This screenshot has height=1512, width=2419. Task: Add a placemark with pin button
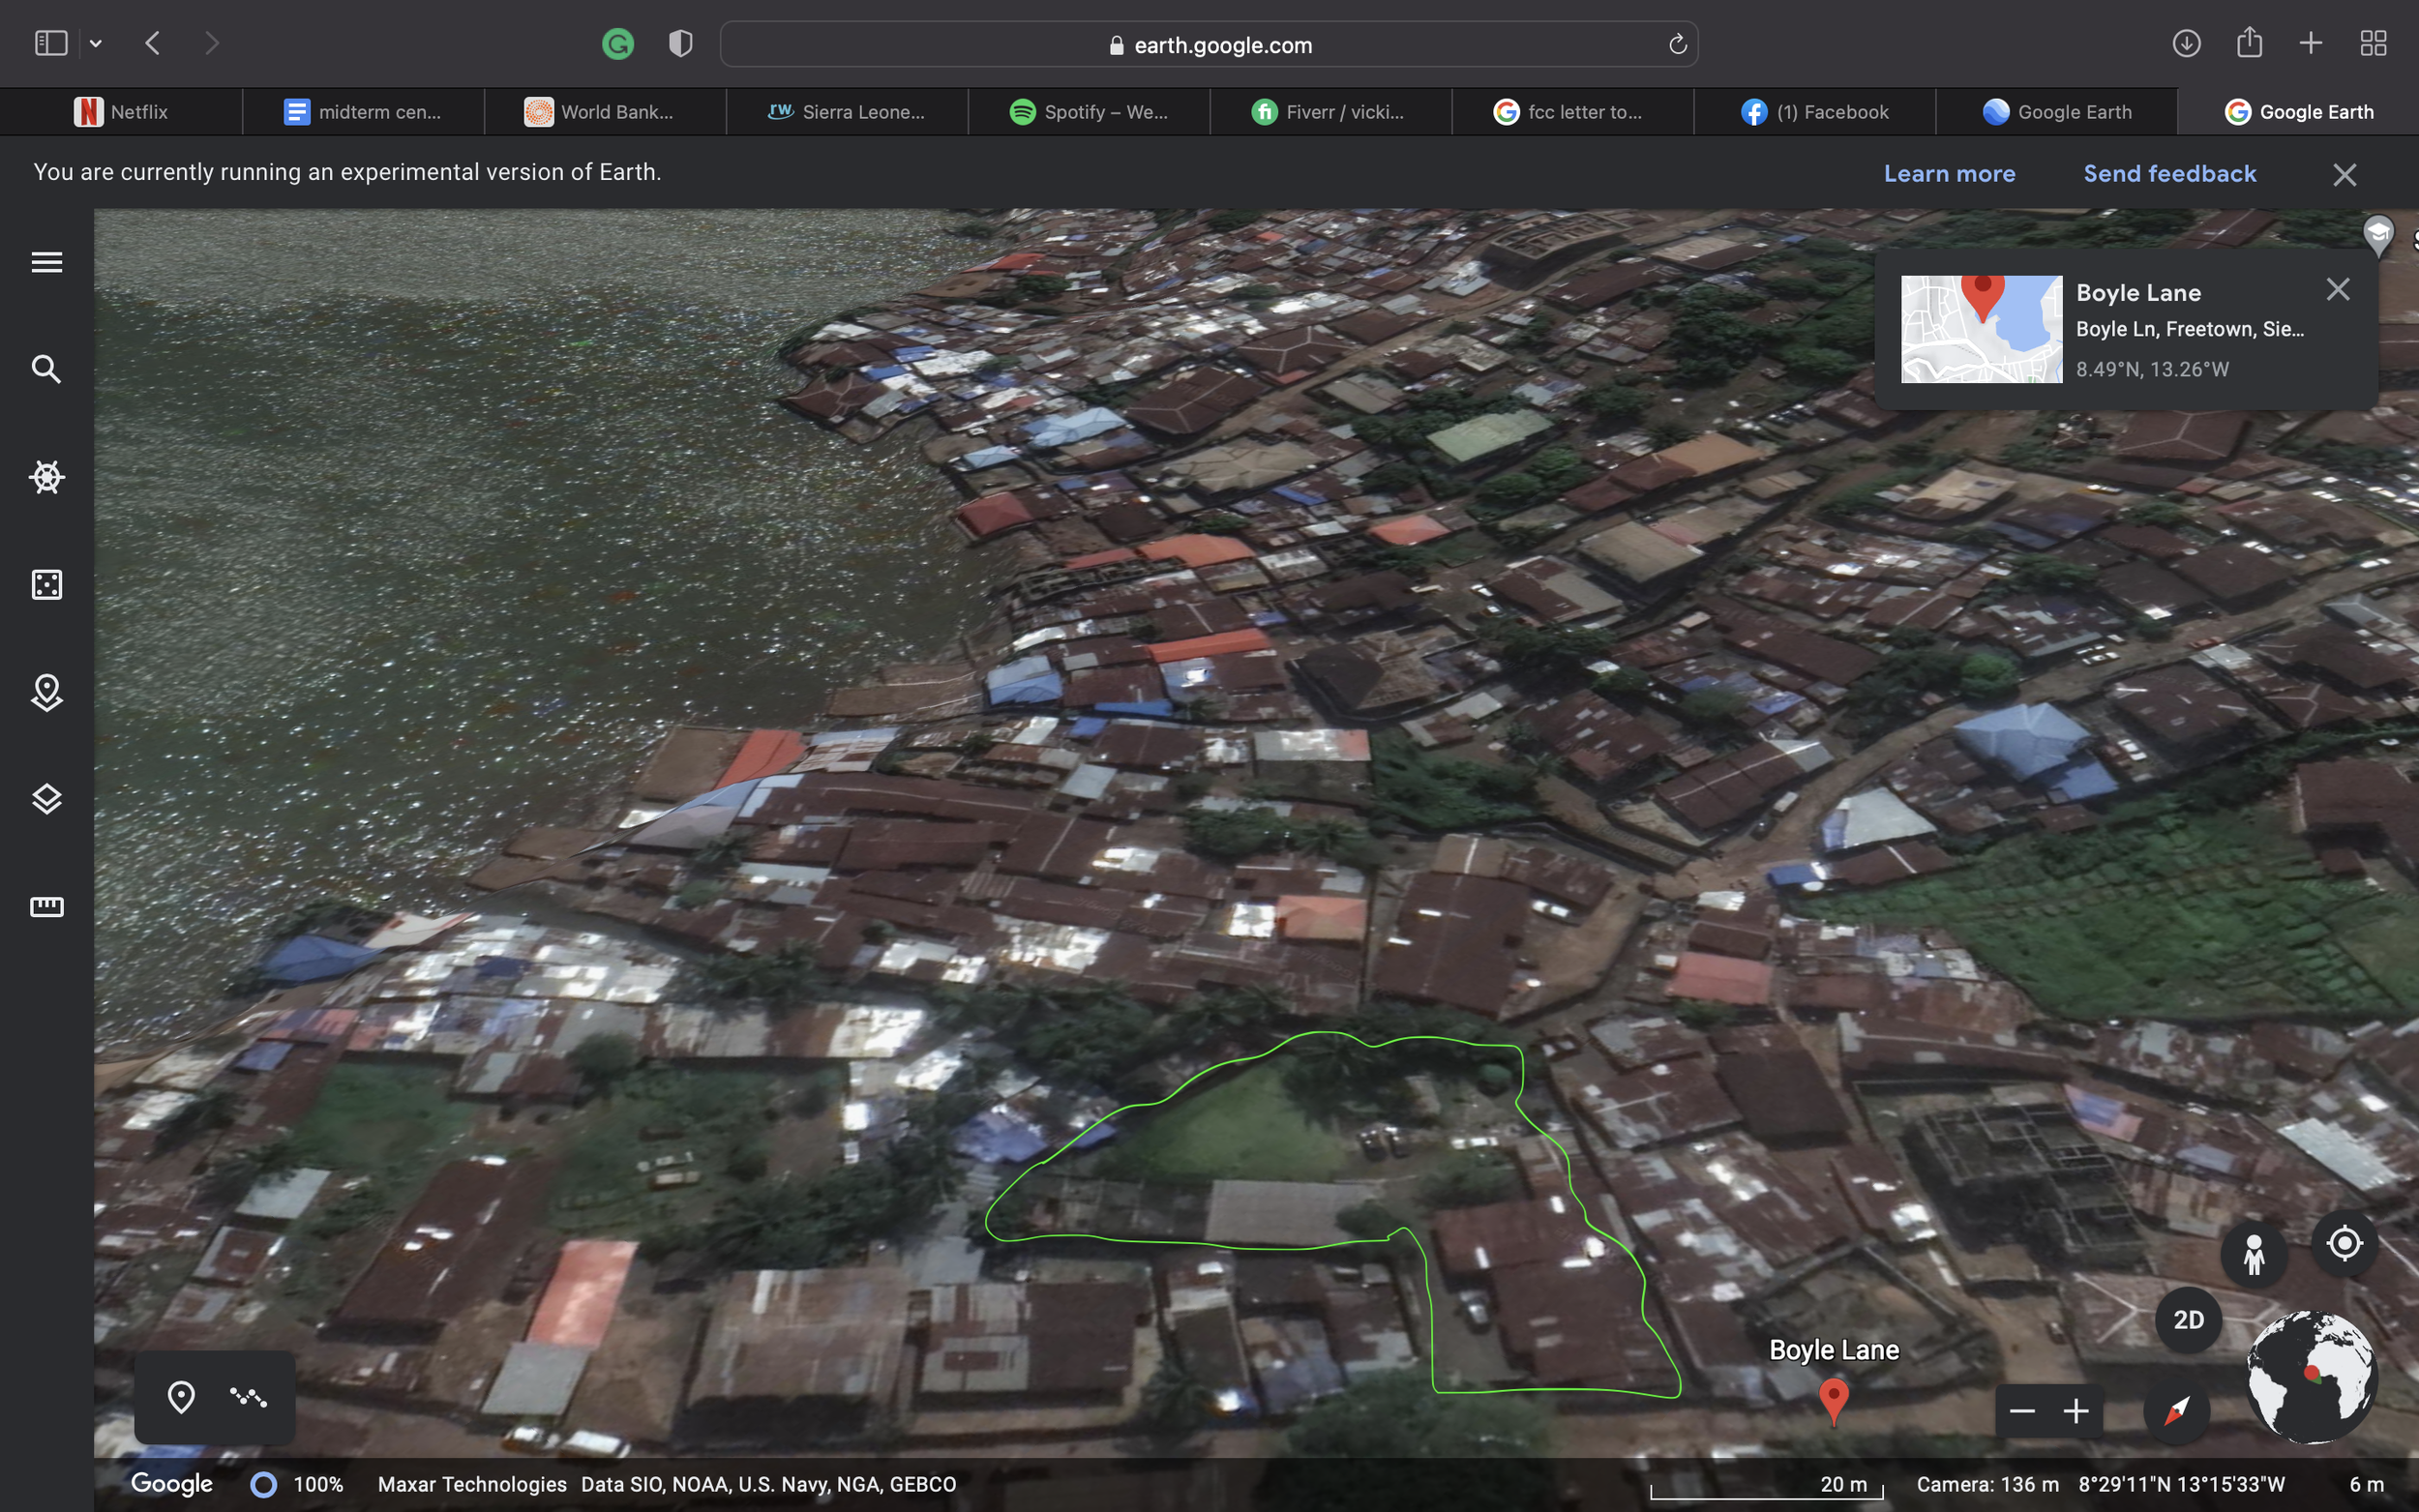(x=181, y=1397)
